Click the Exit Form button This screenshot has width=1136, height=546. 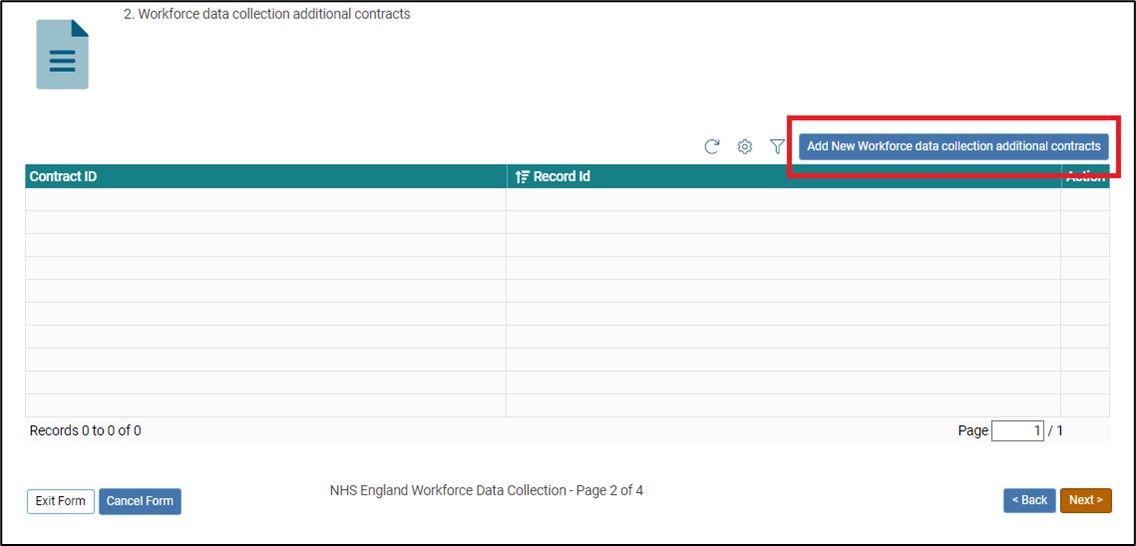[61, 501]
